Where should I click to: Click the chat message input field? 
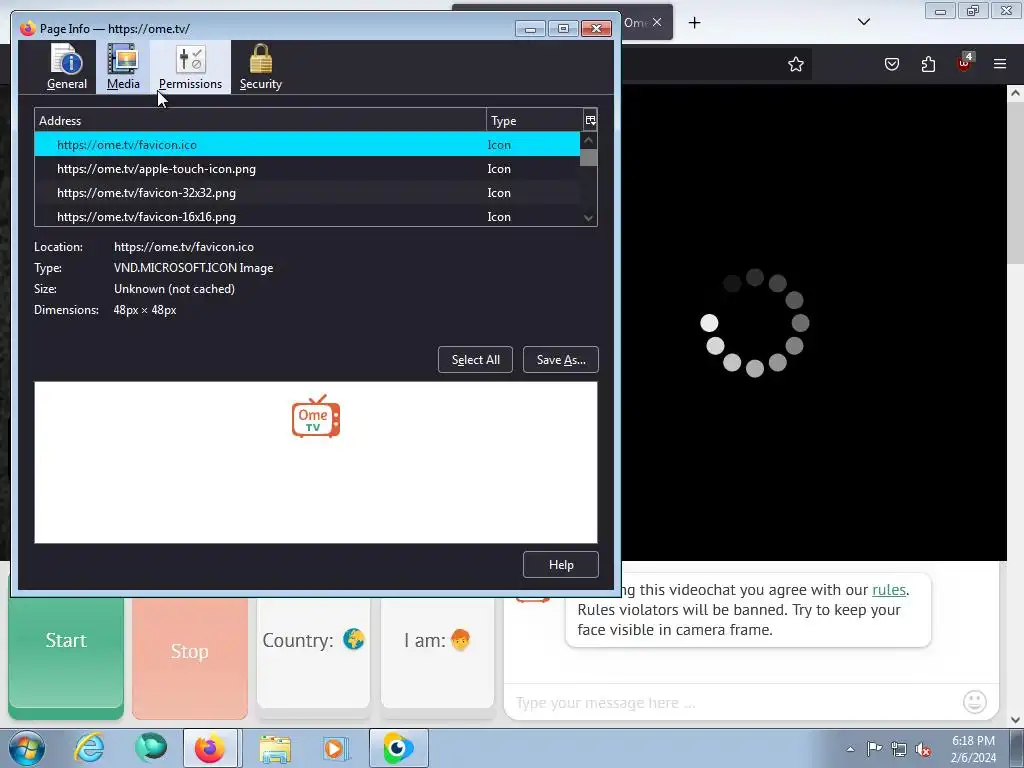[x=731, y=703]
